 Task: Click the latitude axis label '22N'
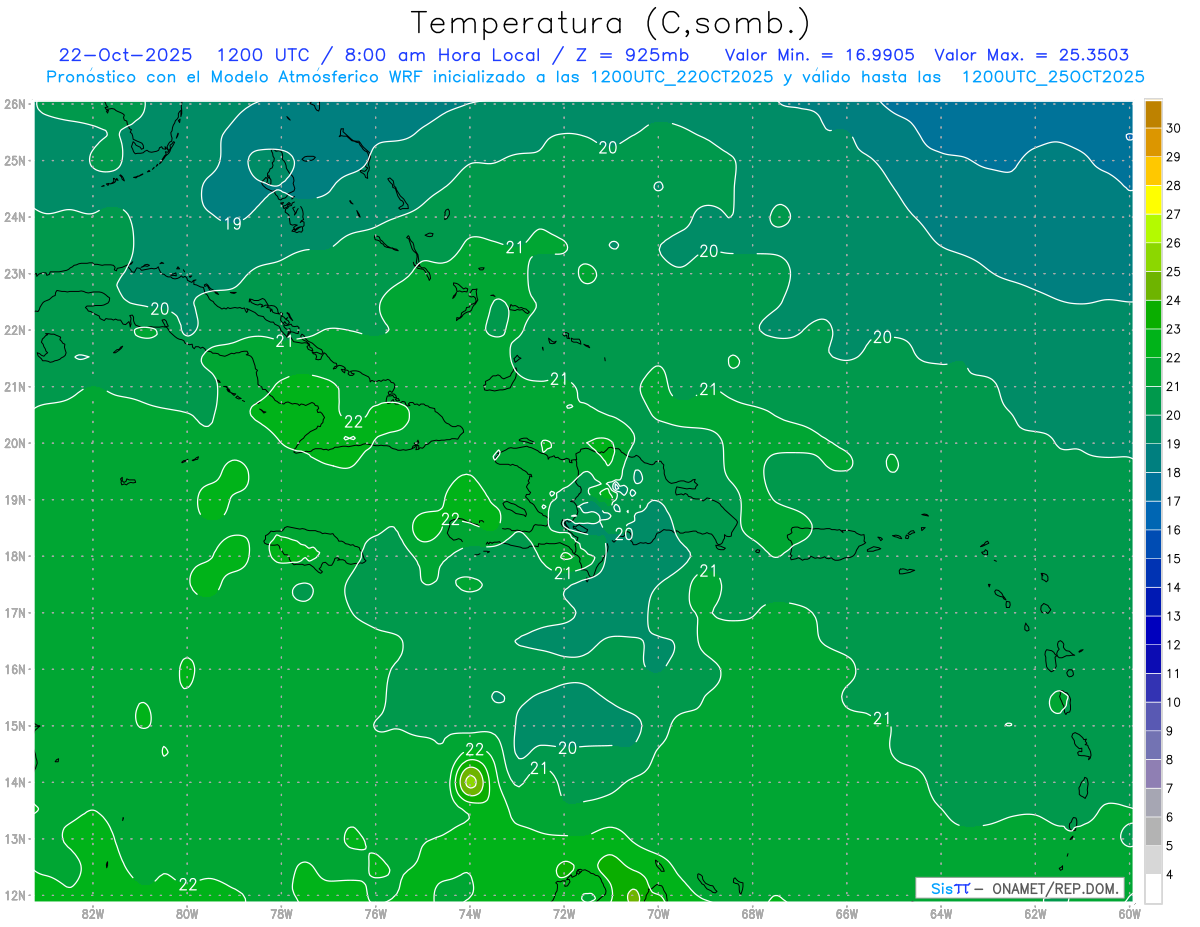point(15,329)
